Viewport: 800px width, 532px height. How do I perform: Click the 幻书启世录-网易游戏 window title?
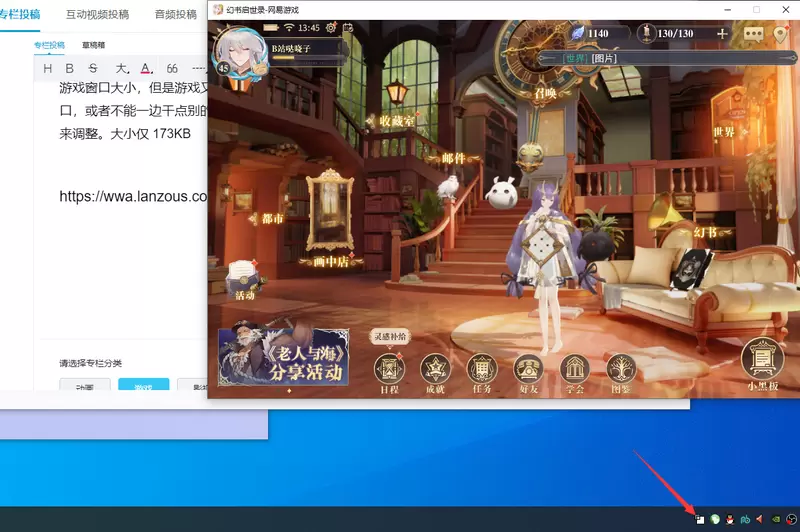click(263, 10)
